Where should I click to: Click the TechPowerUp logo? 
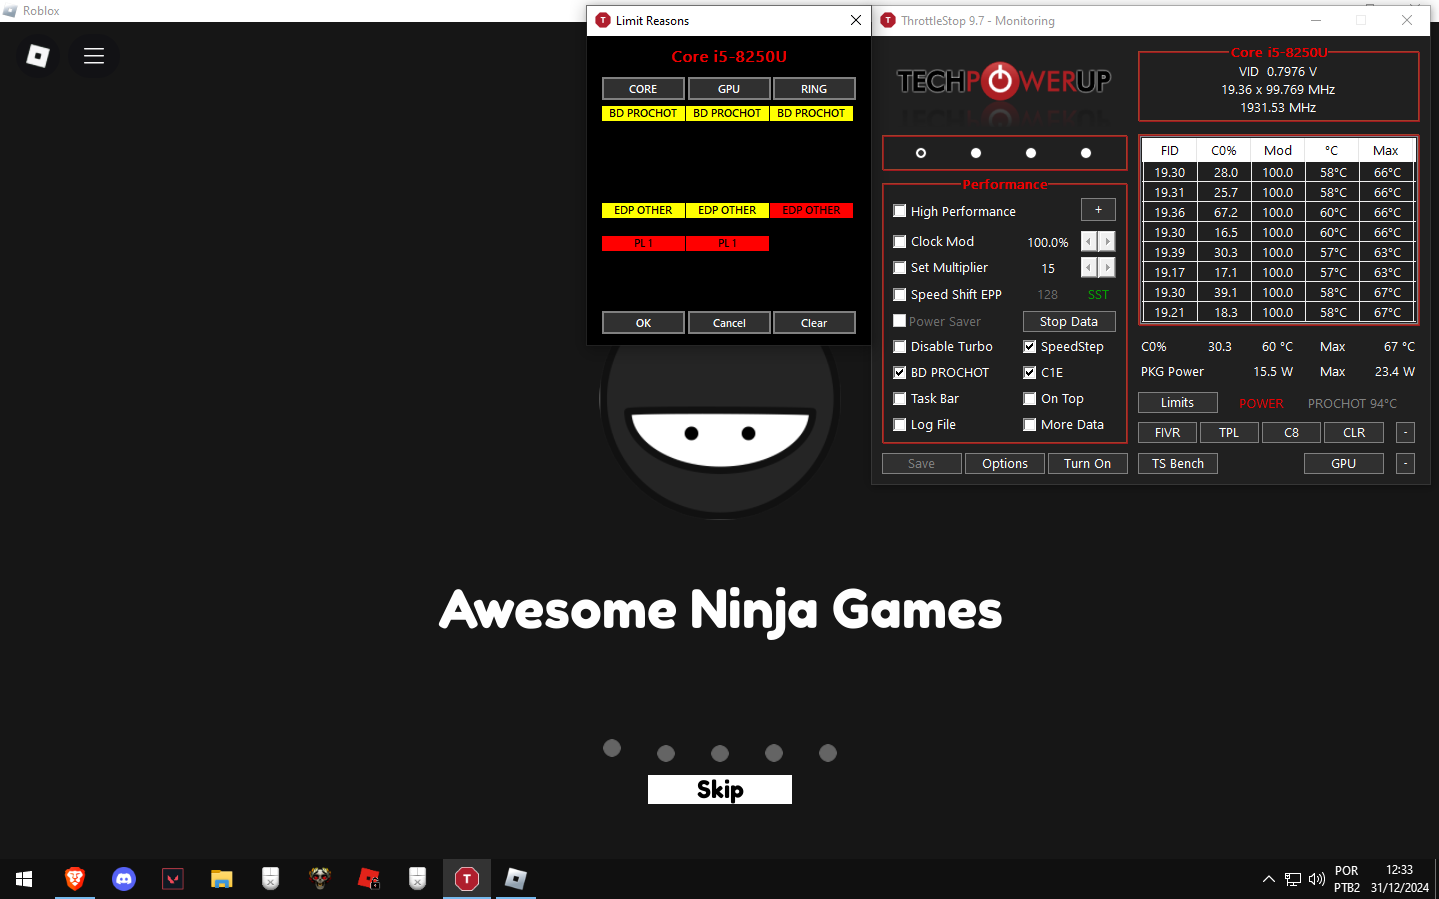click(x=1004, y=81)
